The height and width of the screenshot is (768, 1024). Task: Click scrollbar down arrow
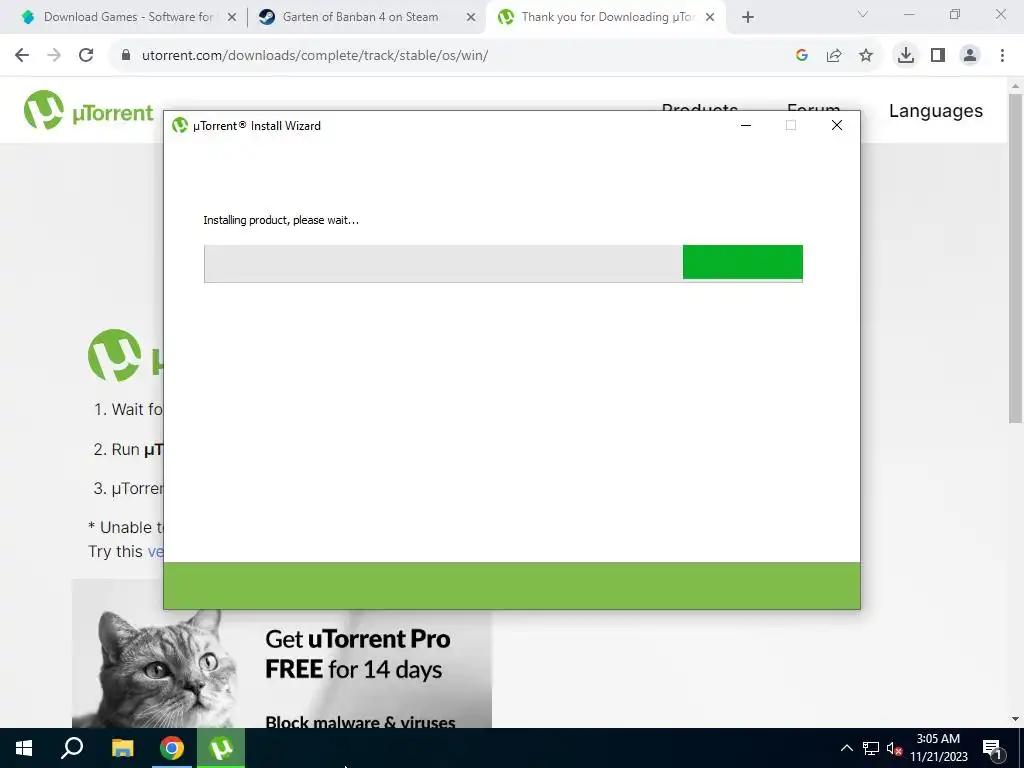1015,719
